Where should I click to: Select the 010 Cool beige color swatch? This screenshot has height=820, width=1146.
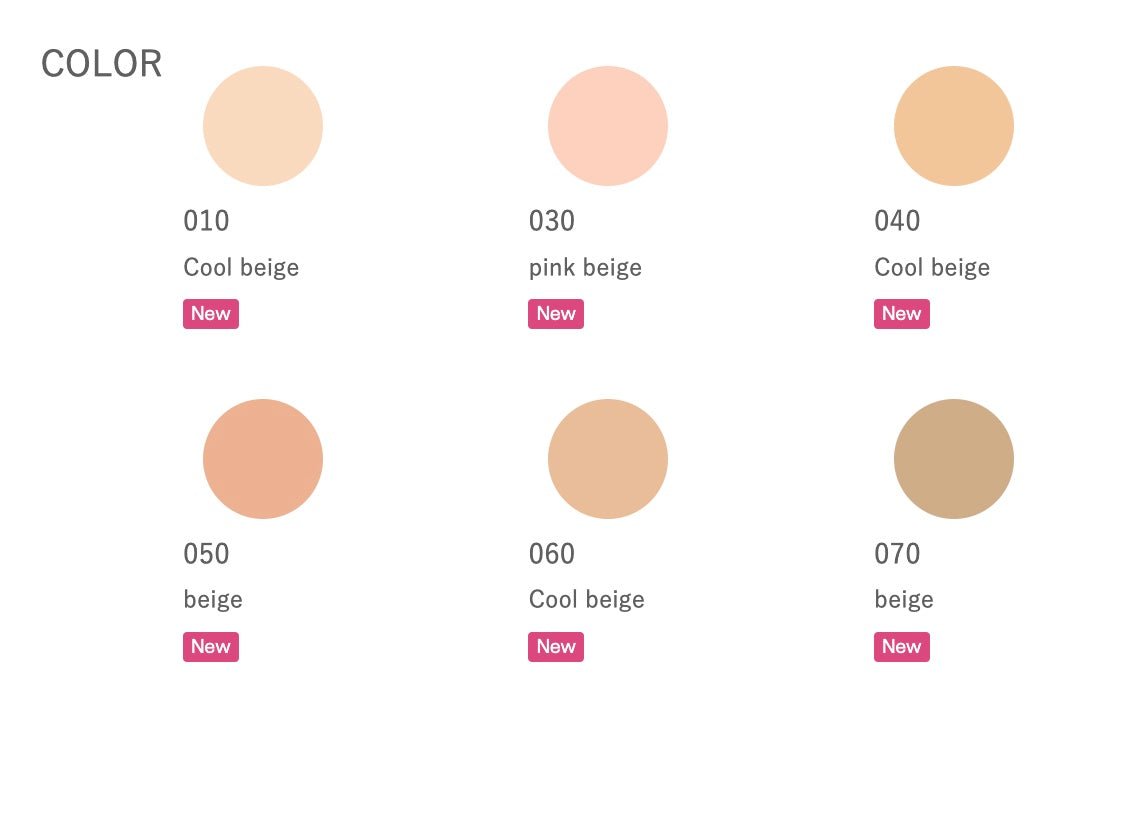click(x=263, y=126)
